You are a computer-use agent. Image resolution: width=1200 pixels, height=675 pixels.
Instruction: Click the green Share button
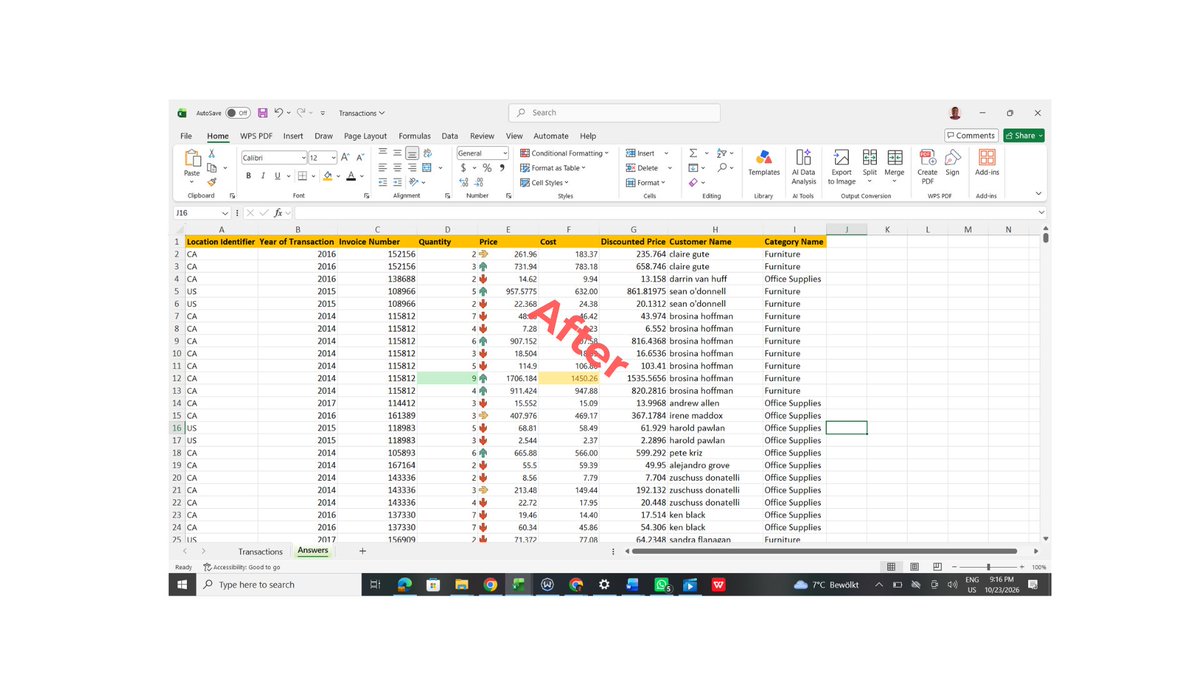click(x=1024, y=135)
